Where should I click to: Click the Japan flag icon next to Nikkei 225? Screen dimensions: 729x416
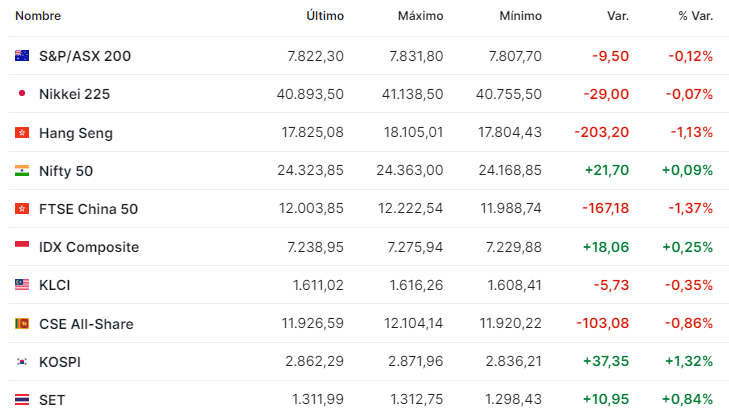pos(22,93)
